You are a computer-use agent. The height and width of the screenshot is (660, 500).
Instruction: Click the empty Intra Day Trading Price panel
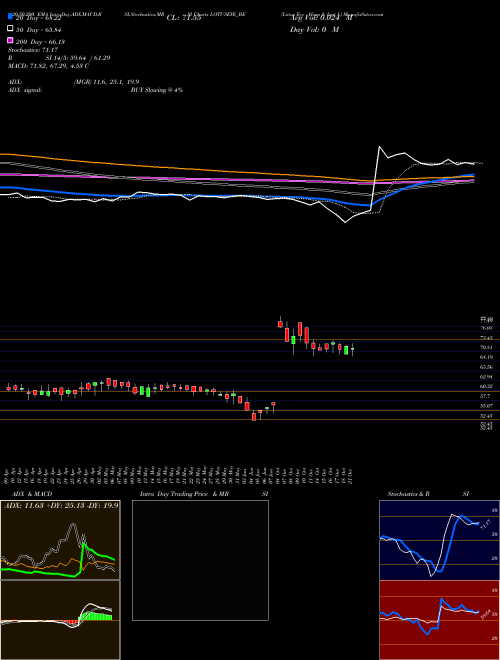(x=200, y=560)
